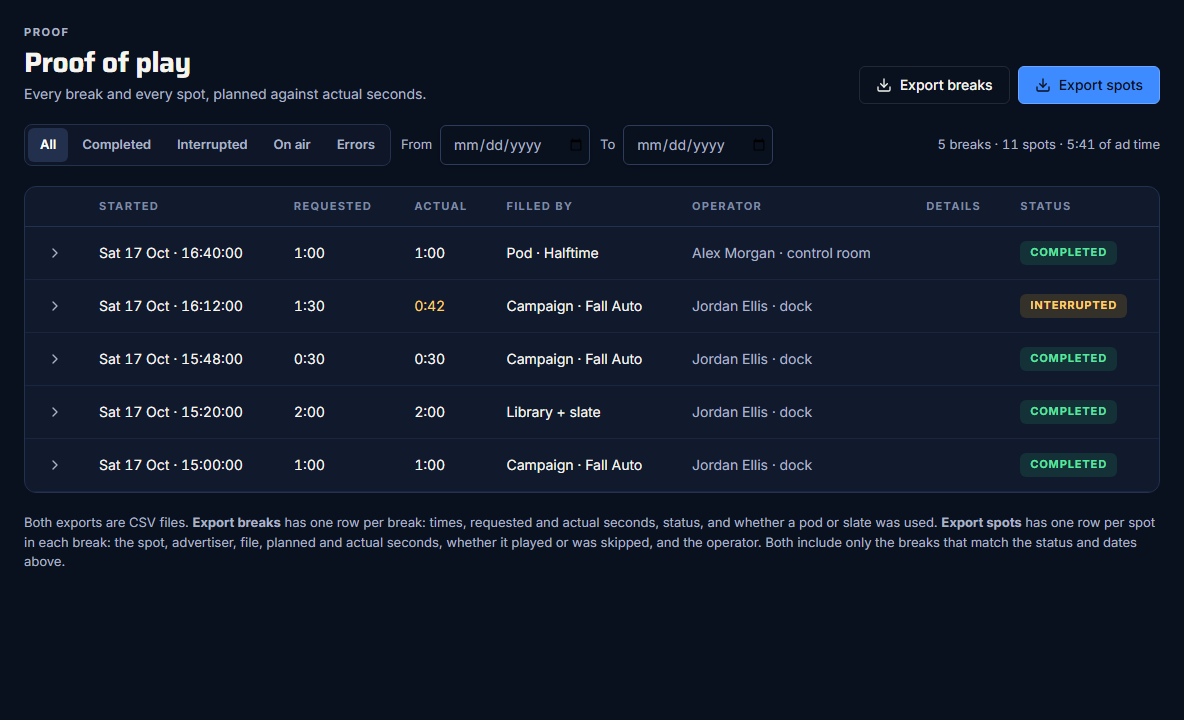Click the Requested column header
This screenshot has height=720, width=1184.
pos(332,206)
